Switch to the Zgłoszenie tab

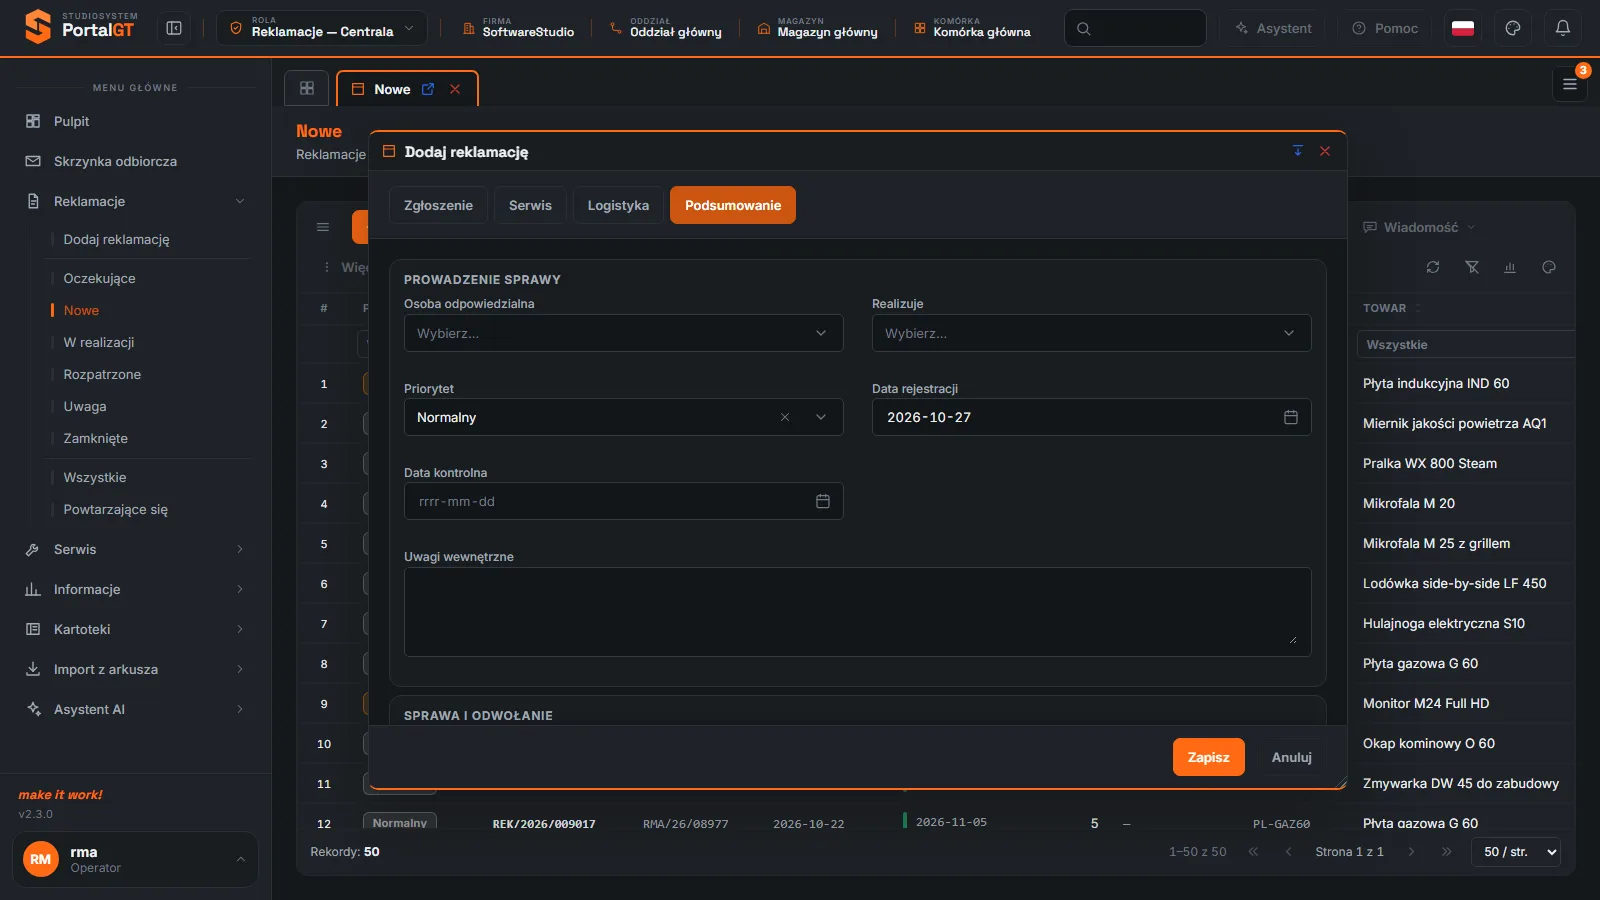pyautogui.click(x=438, y=205)
